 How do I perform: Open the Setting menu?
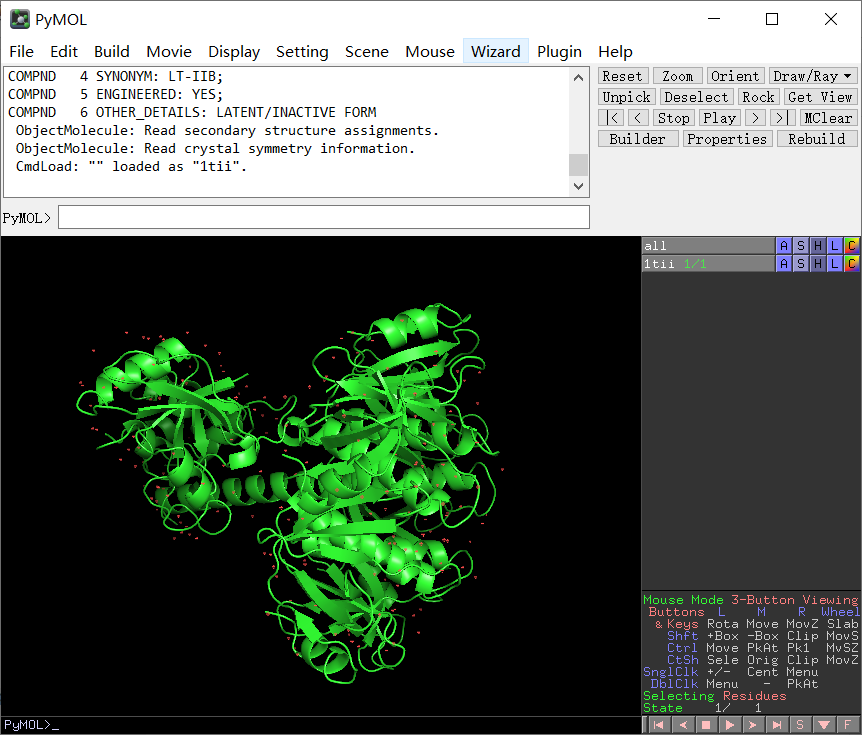click(x=302, y=52)
